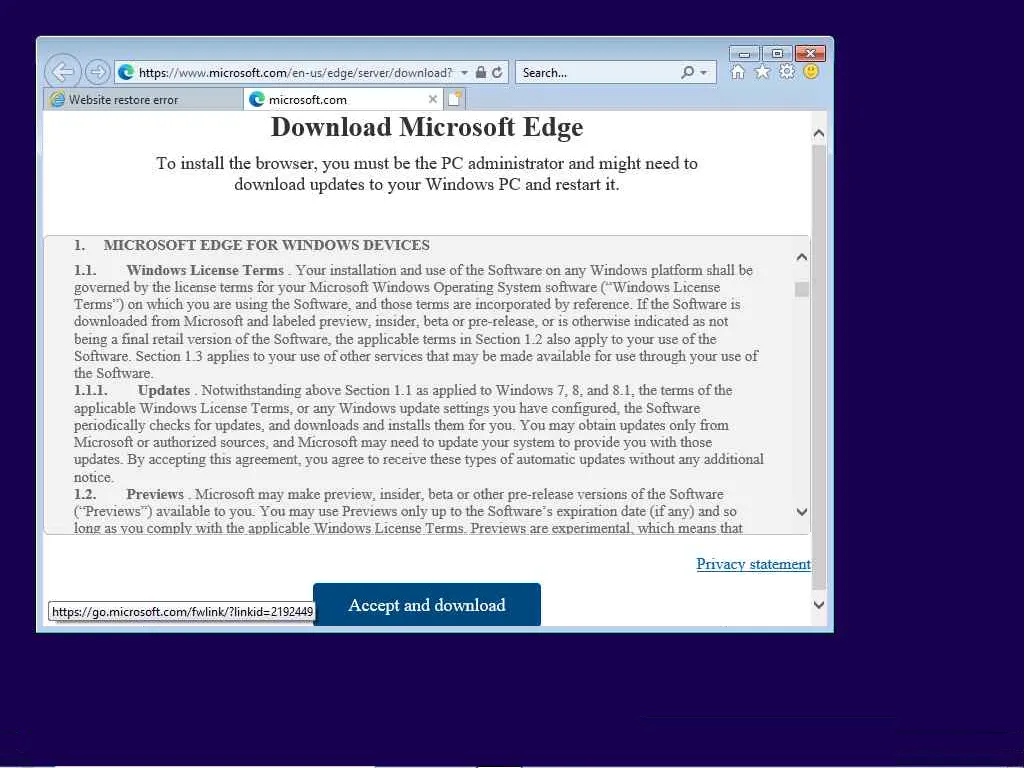Click the license terms scrollbar thumb
Image resolution: width=1024 pixels, height=768 pixels.
pos(802,289)
